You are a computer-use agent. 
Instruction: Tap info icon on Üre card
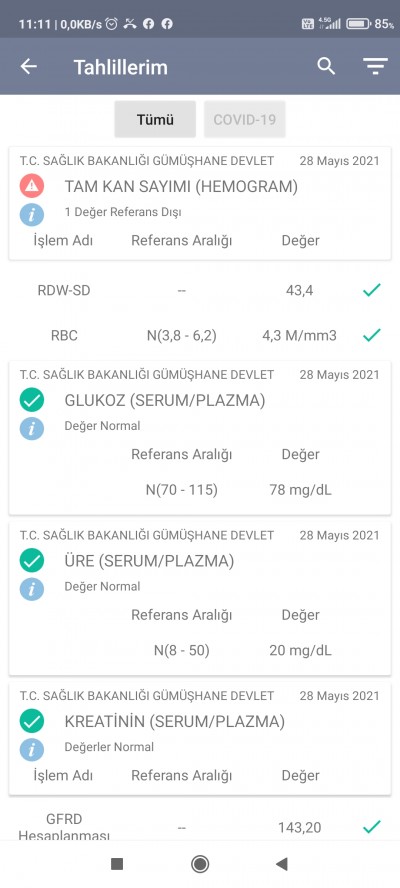32,590
